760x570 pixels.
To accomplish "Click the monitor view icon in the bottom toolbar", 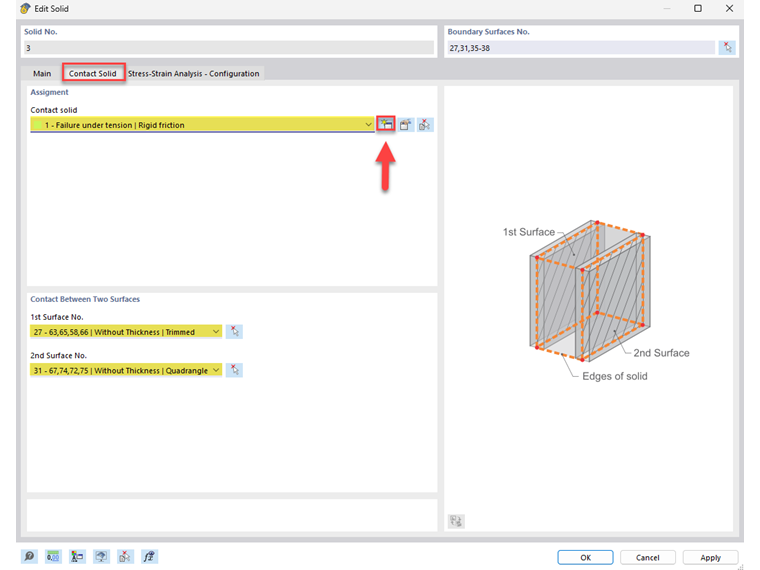I will (101, 556).
